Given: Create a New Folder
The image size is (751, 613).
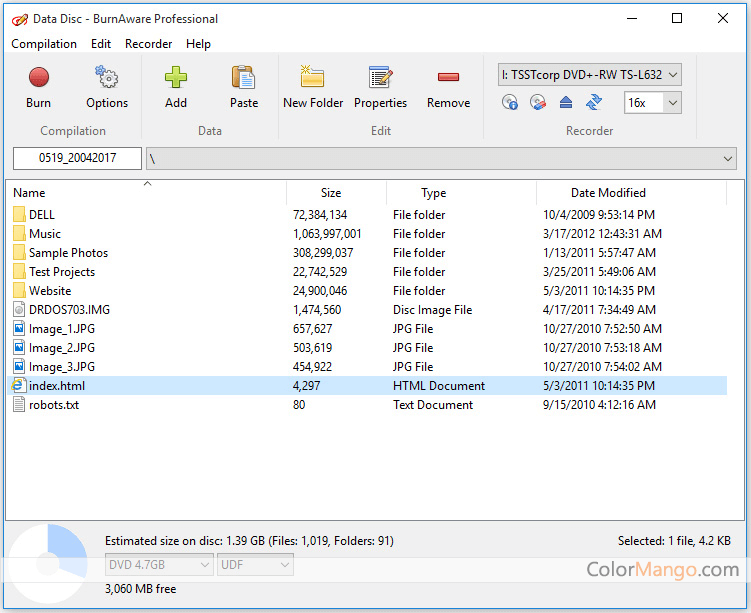Looking at the screenshot, I should coord(313,87).
